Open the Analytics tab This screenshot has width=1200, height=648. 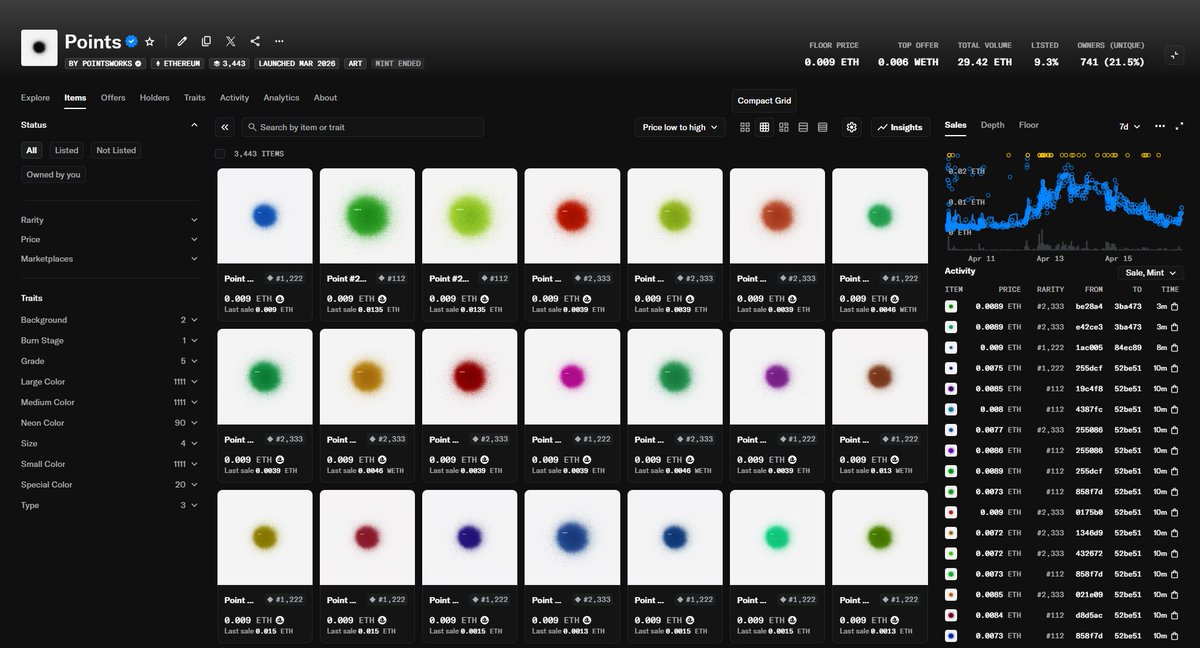[281, 98]
